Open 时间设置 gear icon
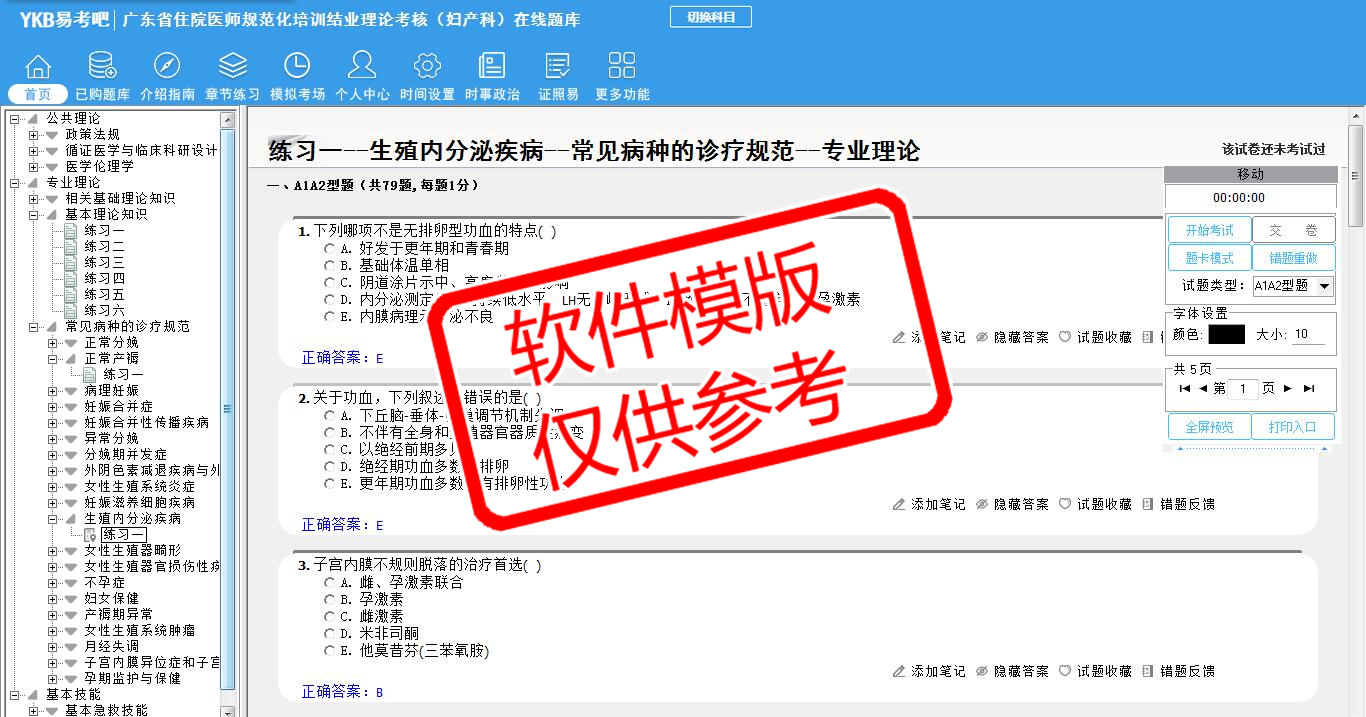This screenshot has height=717, width=1366. tap(427, 67)
